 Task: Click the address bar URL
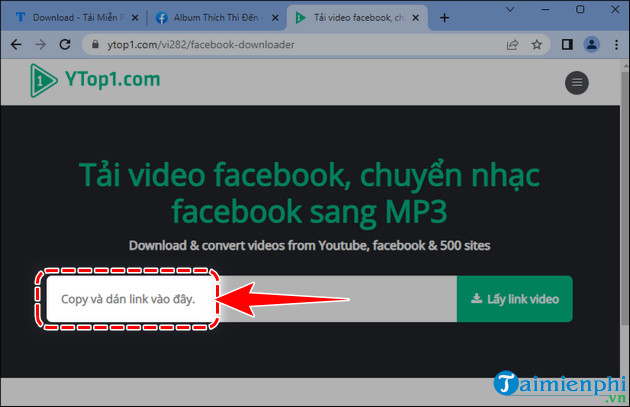201,45
